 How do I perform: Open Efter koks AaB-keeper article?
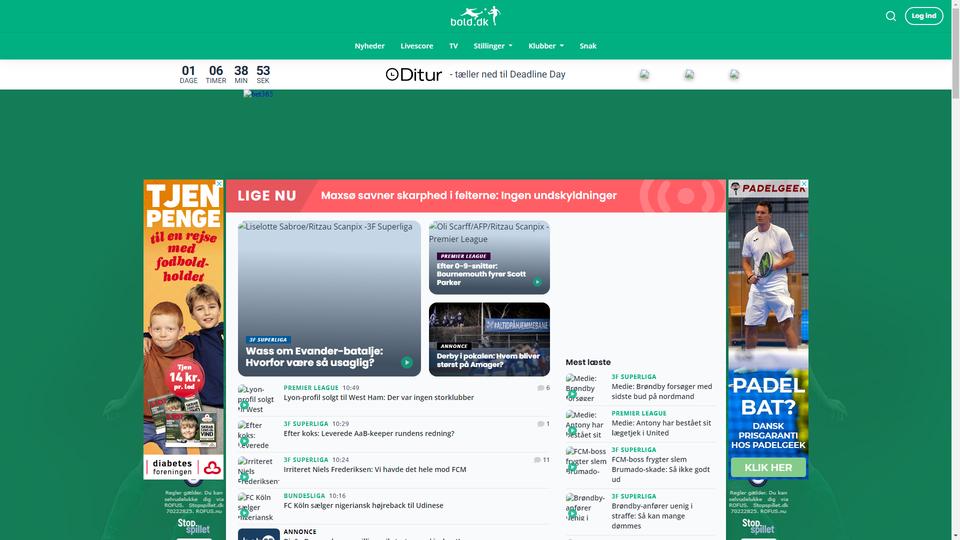click(369, 433)
